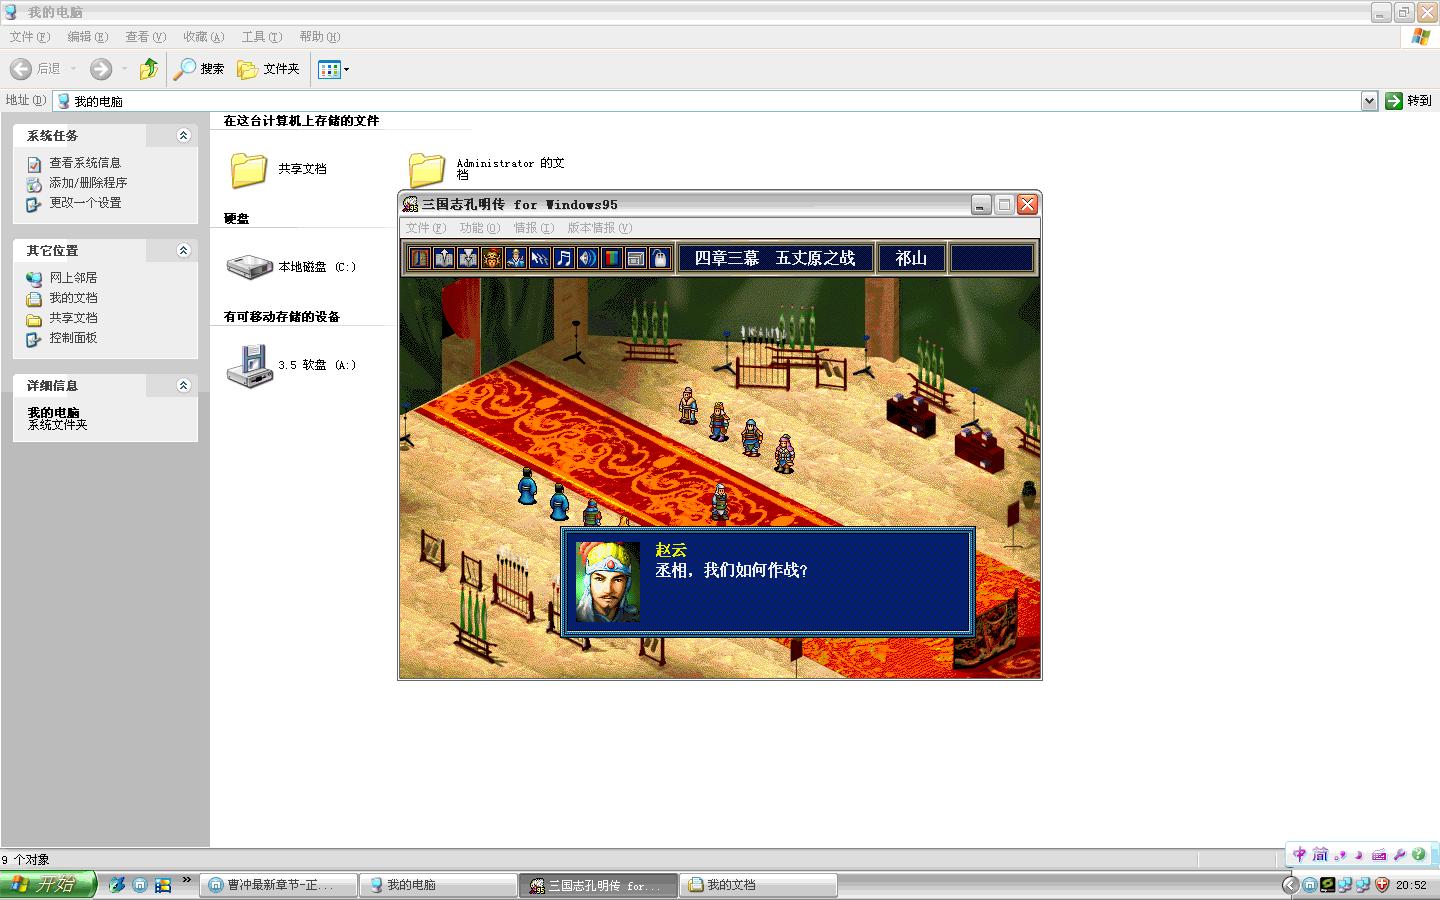Collapse the 其它位置 panel
This screenshot has width=1440, height=900.
(x=183, y=250)
